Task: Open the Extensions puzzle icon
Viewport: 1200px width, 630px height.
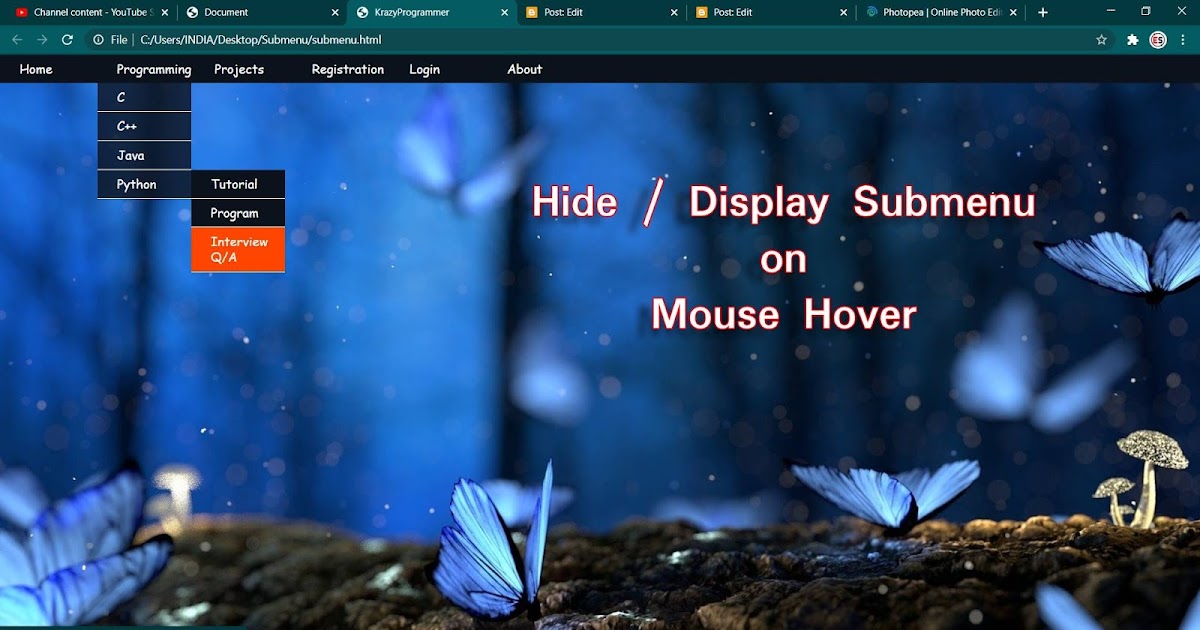Action: 1132,40
